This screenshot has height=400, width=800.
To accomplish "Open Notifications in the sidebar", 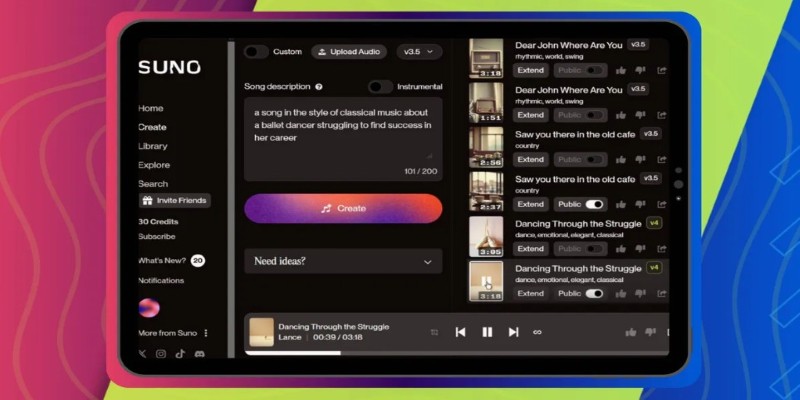I will 161,281.
